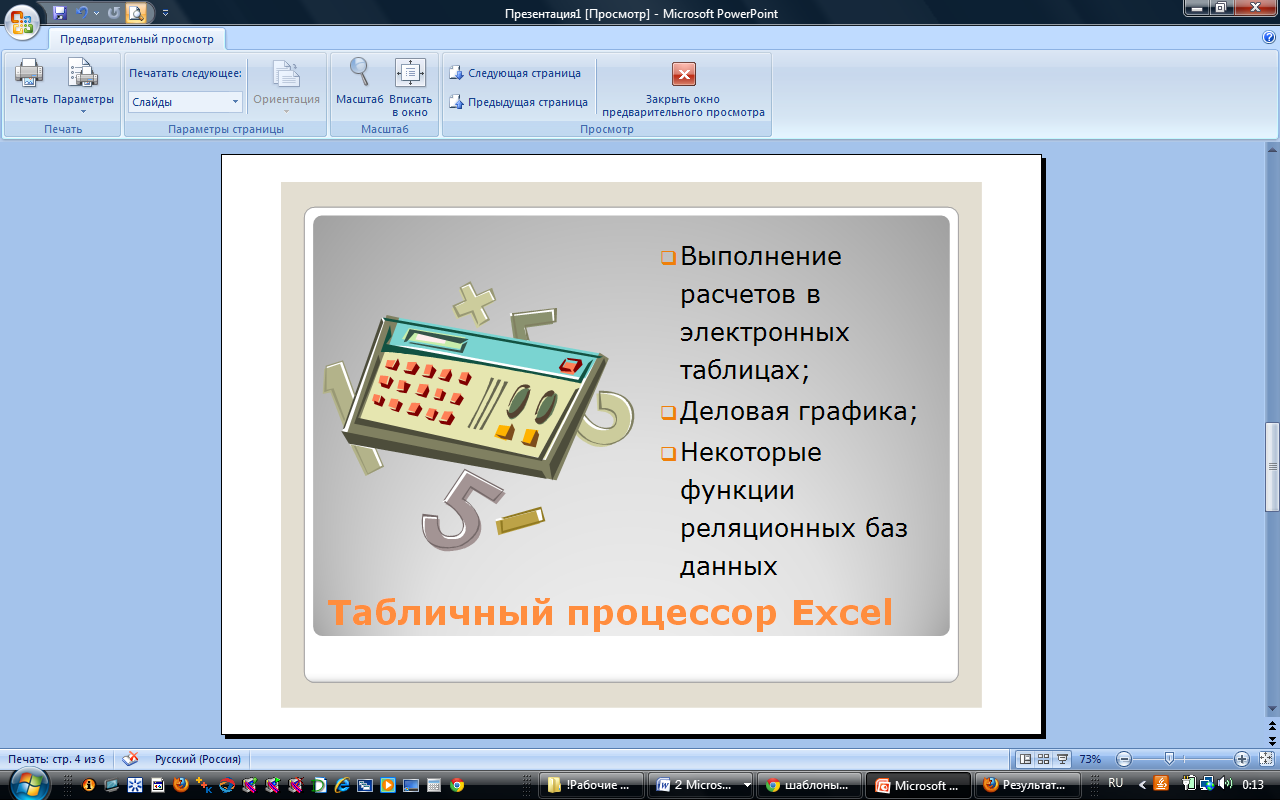
Task: Click the Печать printer button
Action: [29, 82]
